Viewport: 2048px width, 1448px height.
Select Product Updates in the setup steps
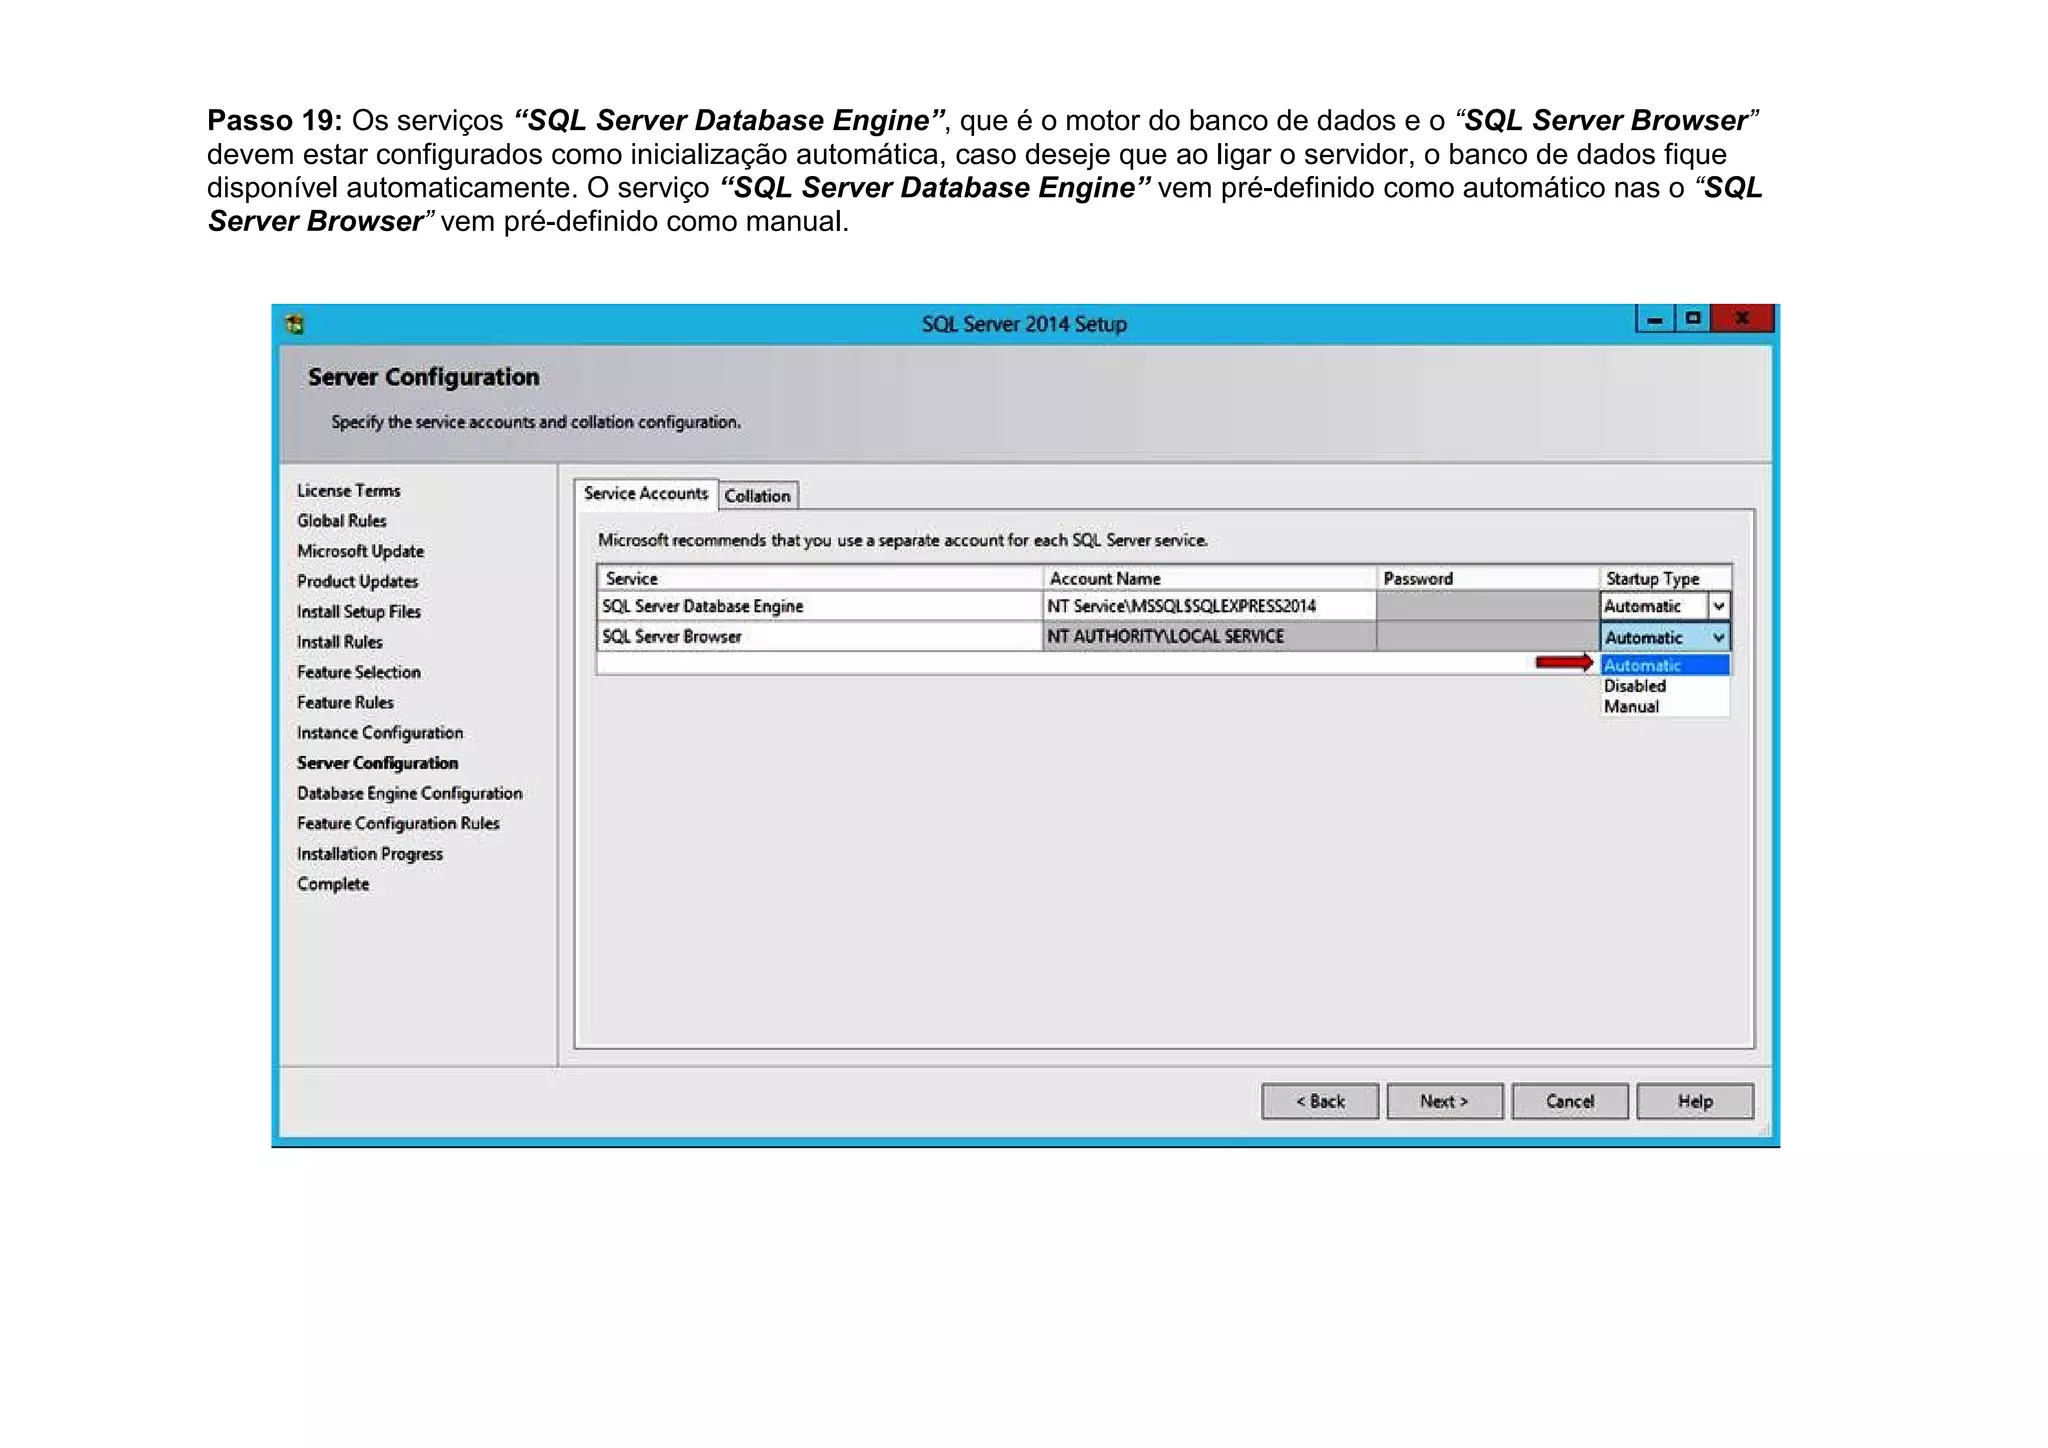click(x=357, y=581)
